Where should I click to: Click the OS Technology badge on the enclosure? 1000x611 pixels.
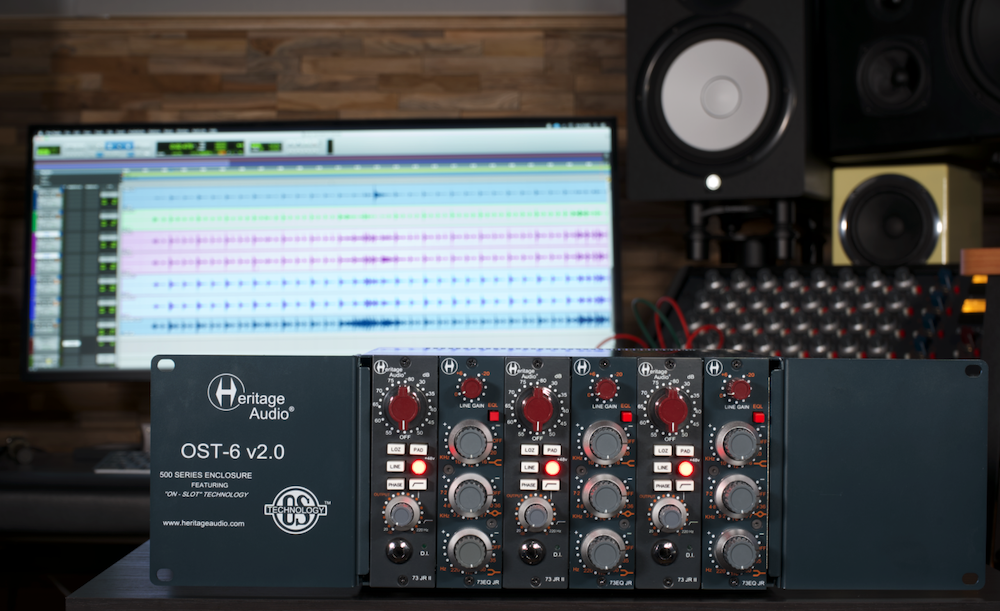pos(296,510)
